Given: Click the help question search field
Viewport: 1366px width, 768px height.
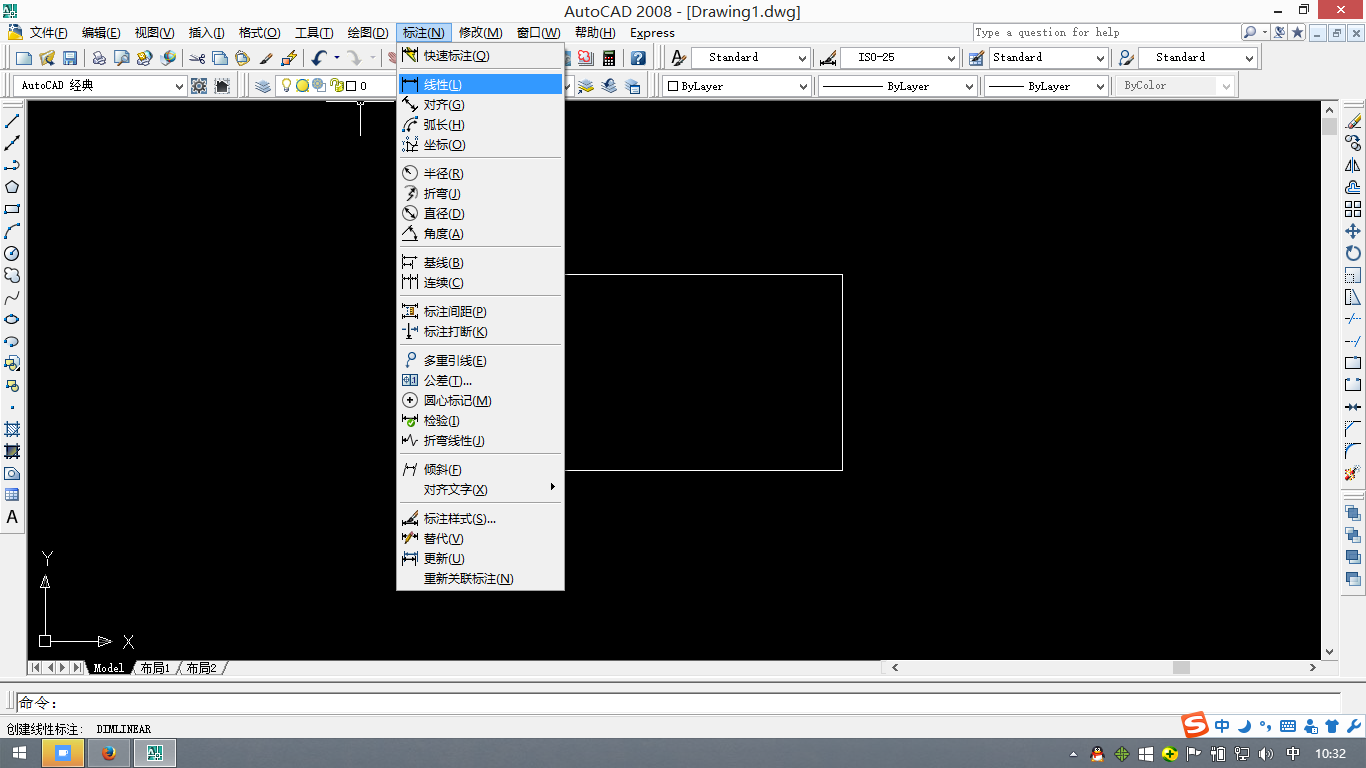Looking at the screenshot, I should click(1105, 32).
